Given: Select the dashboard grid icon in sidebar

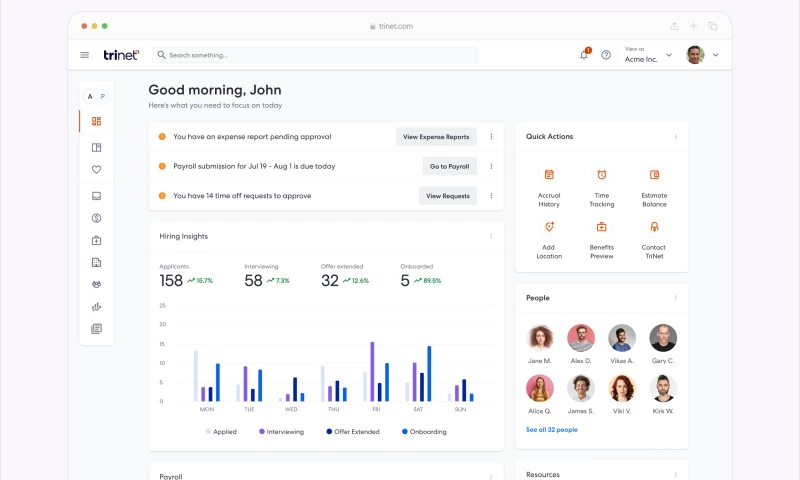Looking at the screenshot, I should click(96, 121).
